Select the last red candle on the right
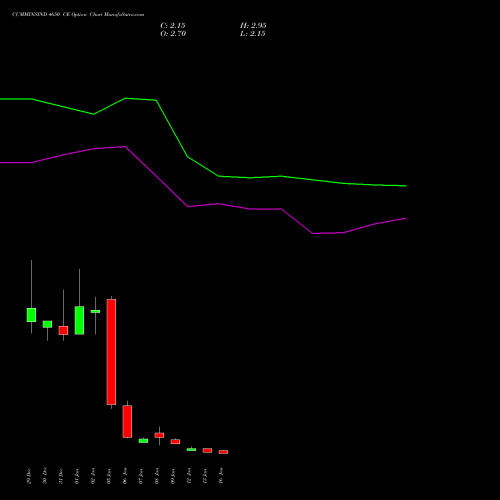 [x=223, y=452]
